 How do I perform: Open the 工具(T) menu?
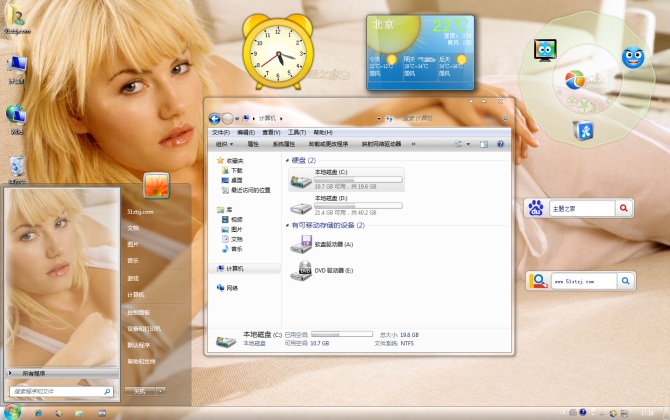[x=296, y=132]
